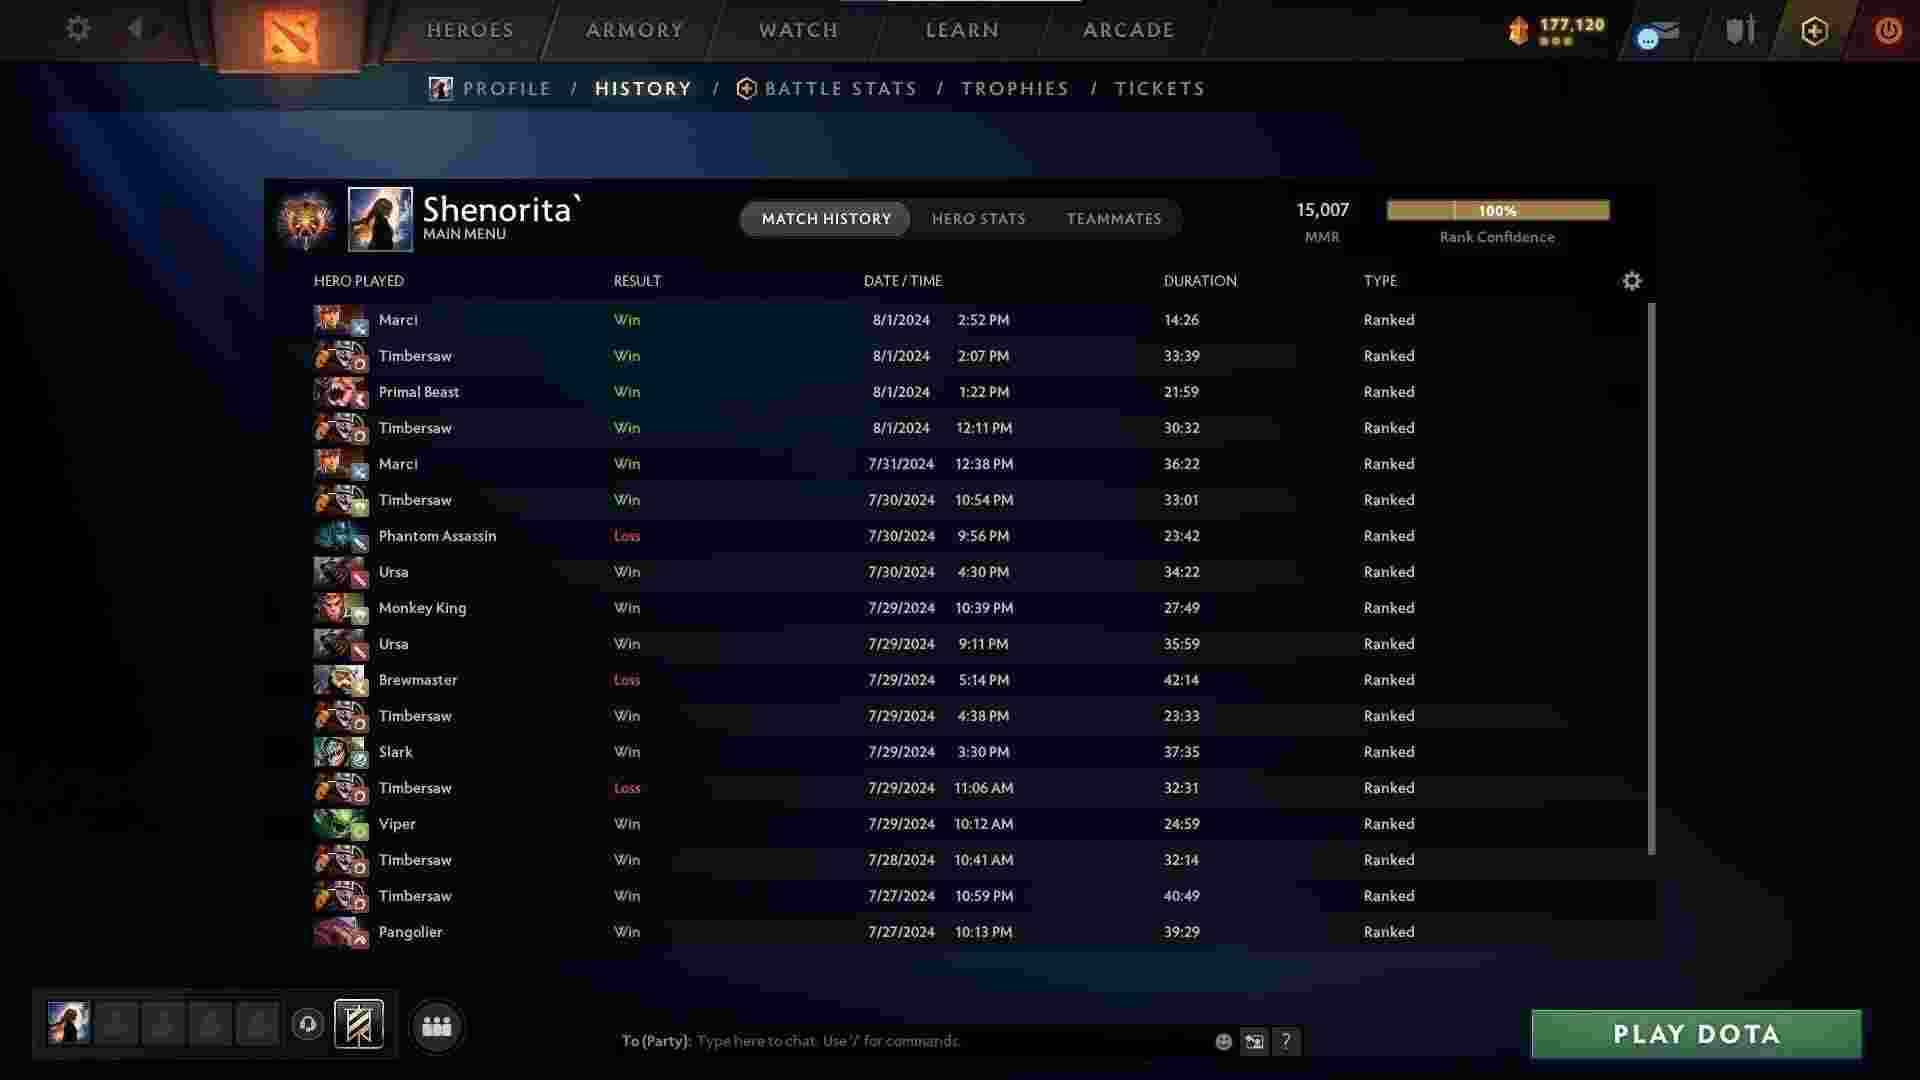Select the Match History view toggle
1920x1080 pixels.
coord(826,219)
